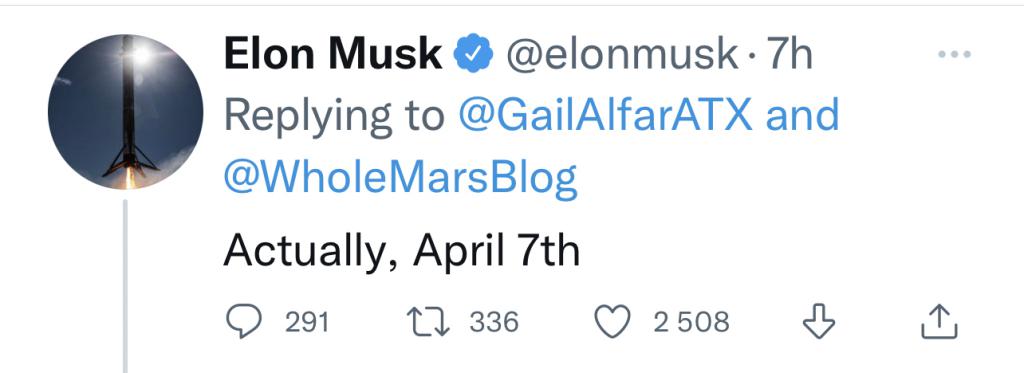Tap the downvote arrow icon
Image resolution: width=1024 pixels, height=373 pixels.
click(819, 321)
